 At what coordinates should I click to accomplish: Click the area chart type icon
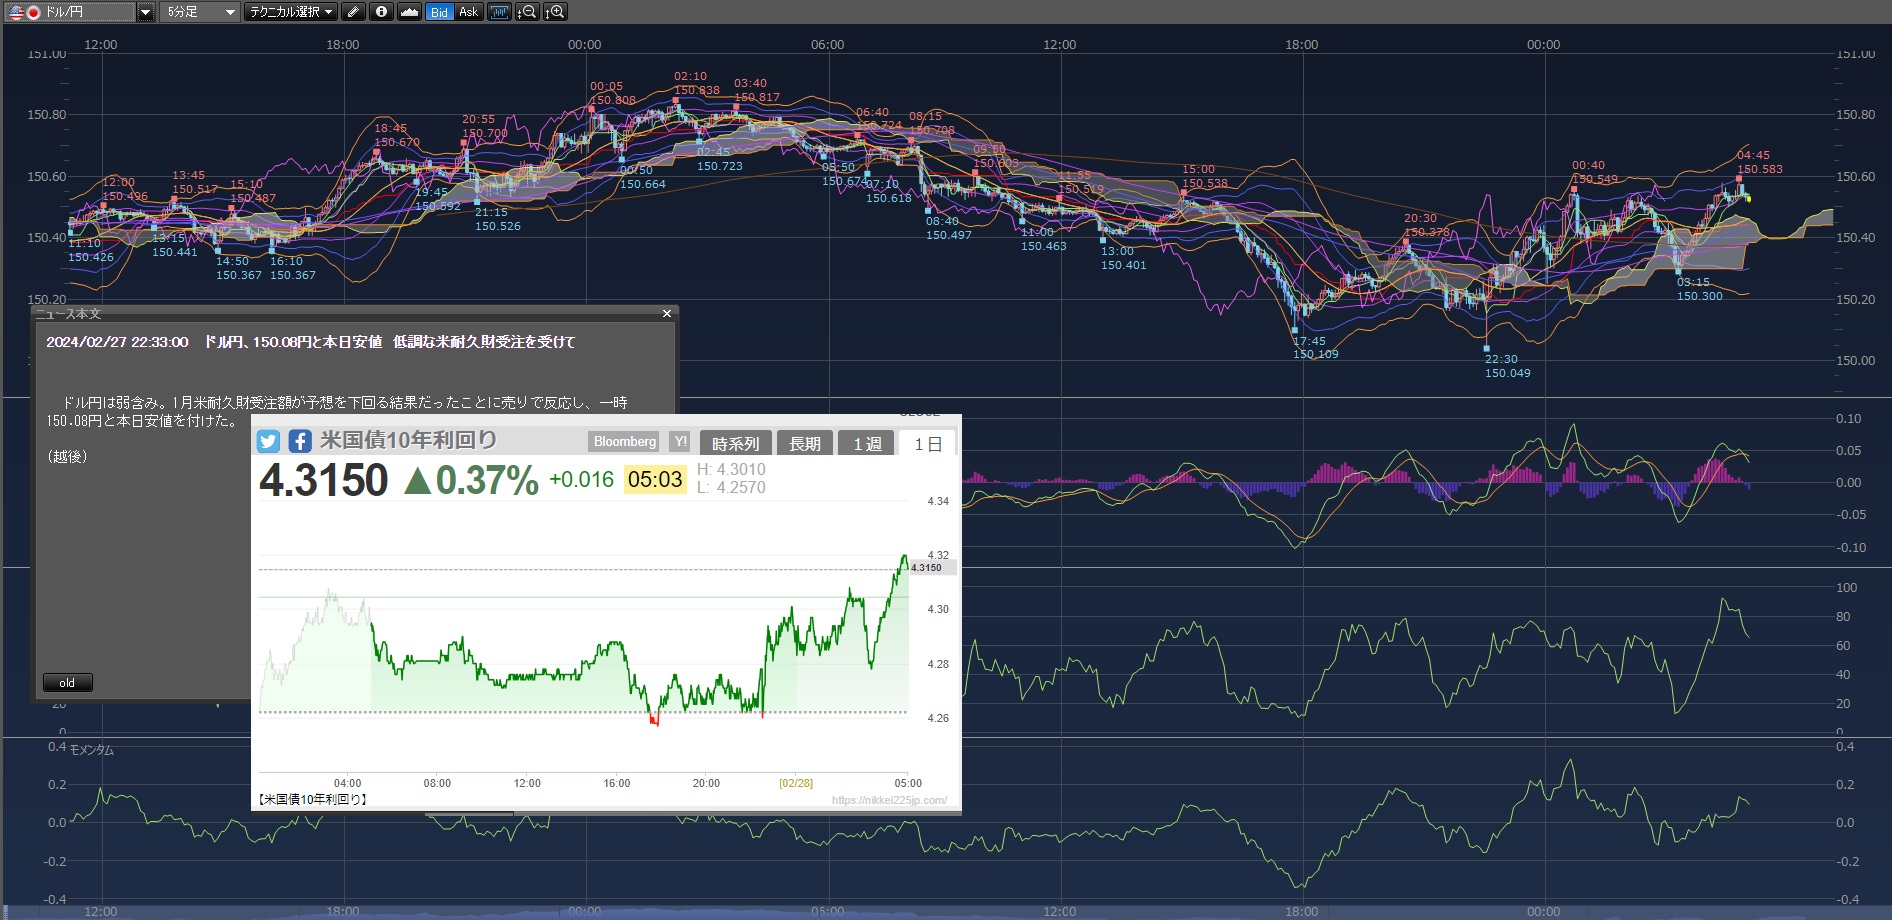[409, 12]
